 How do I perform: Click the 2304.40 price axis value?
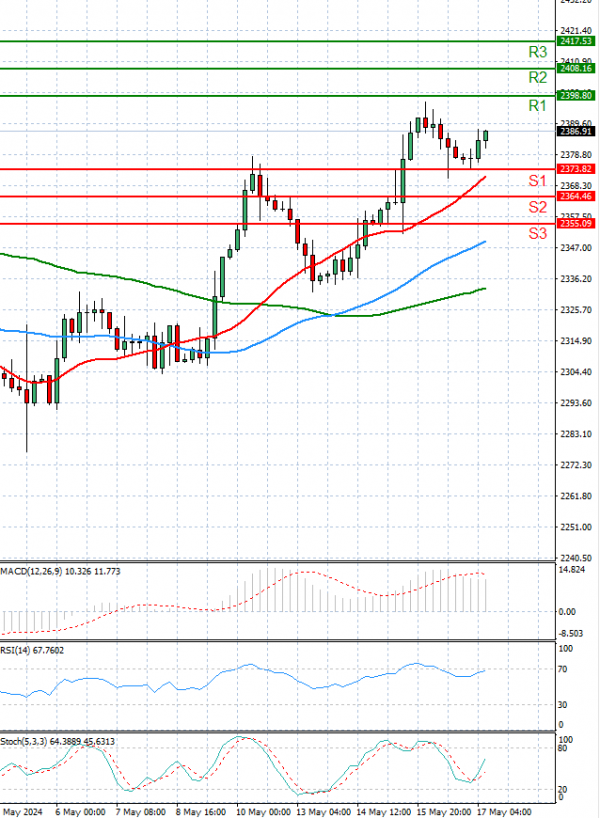(x=576, y=372)
